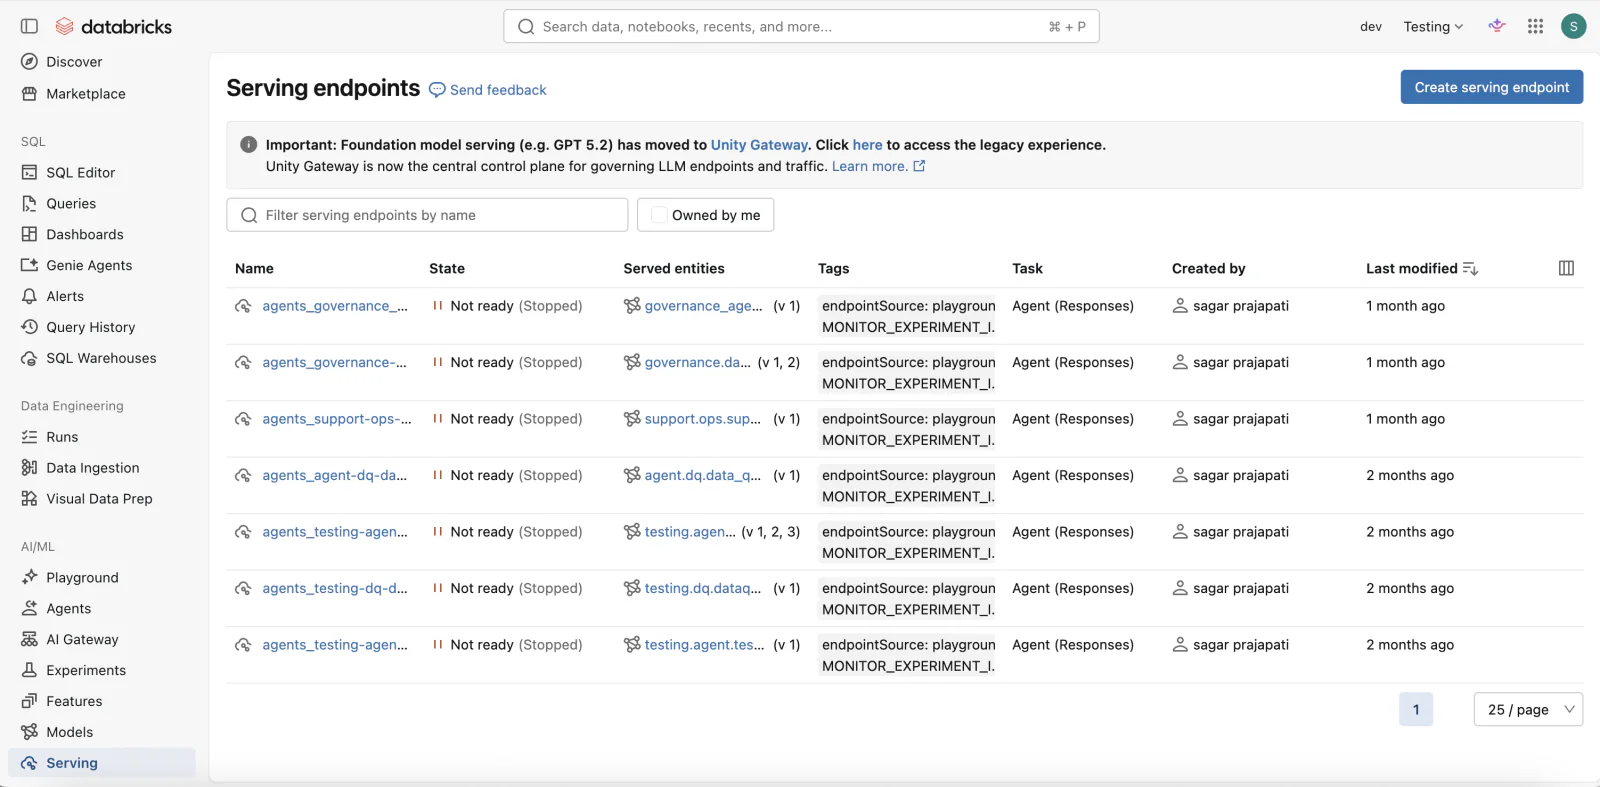This screenshot has width=1600, height=787.
Task: Open the testing.agent.tes... served entity link
Action: (705, 645)
